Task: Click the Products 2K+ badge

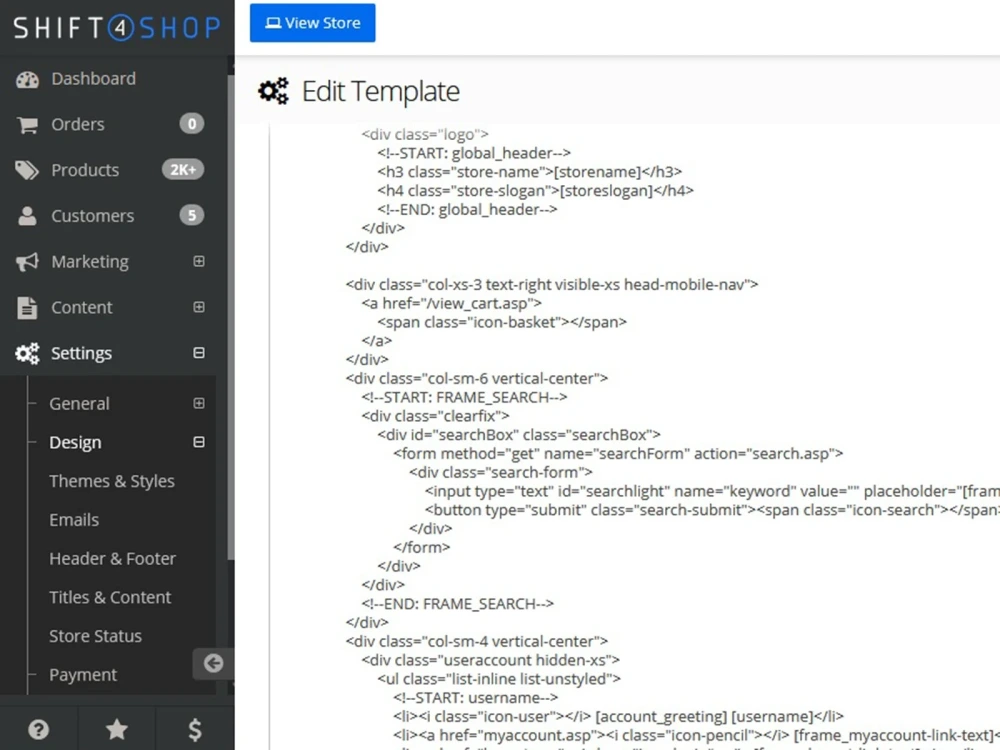Action: pyautogui.click(x=182, y=170)
